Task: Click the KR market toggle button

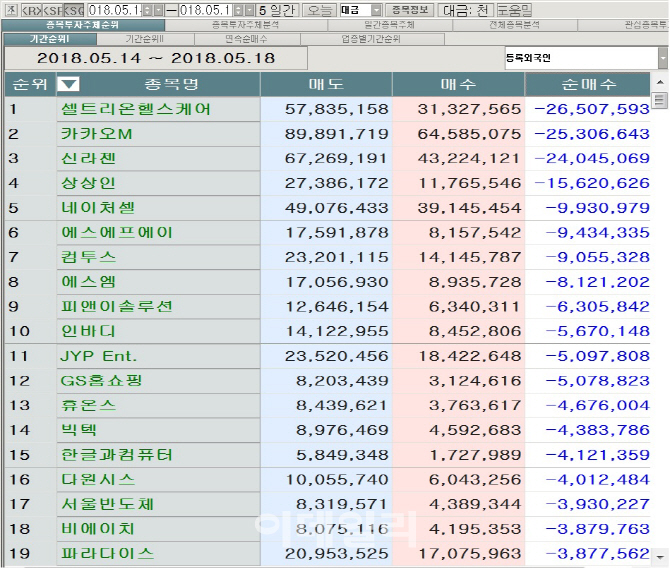Action: pos(31,9)
